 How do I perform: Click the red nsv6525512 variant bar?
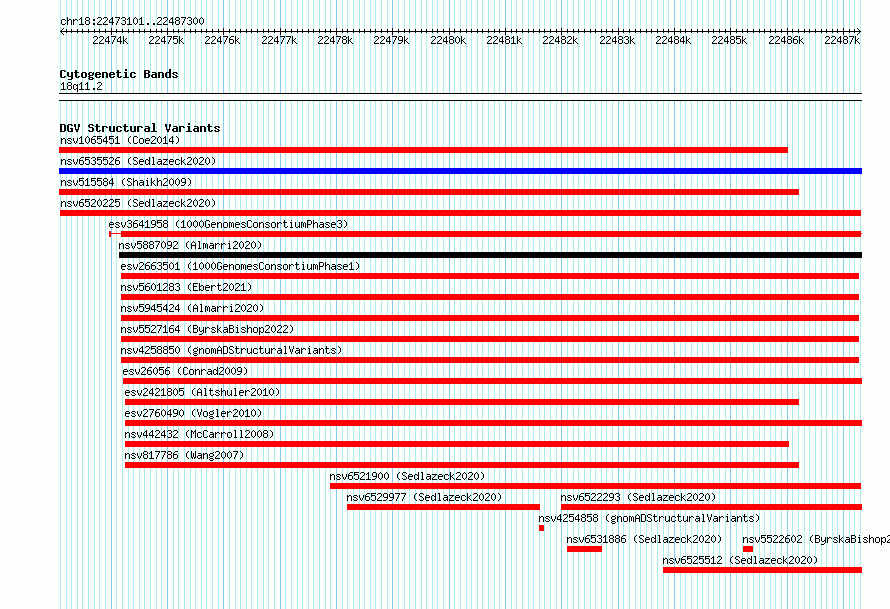pyautogui.click(x=762, y=570)
